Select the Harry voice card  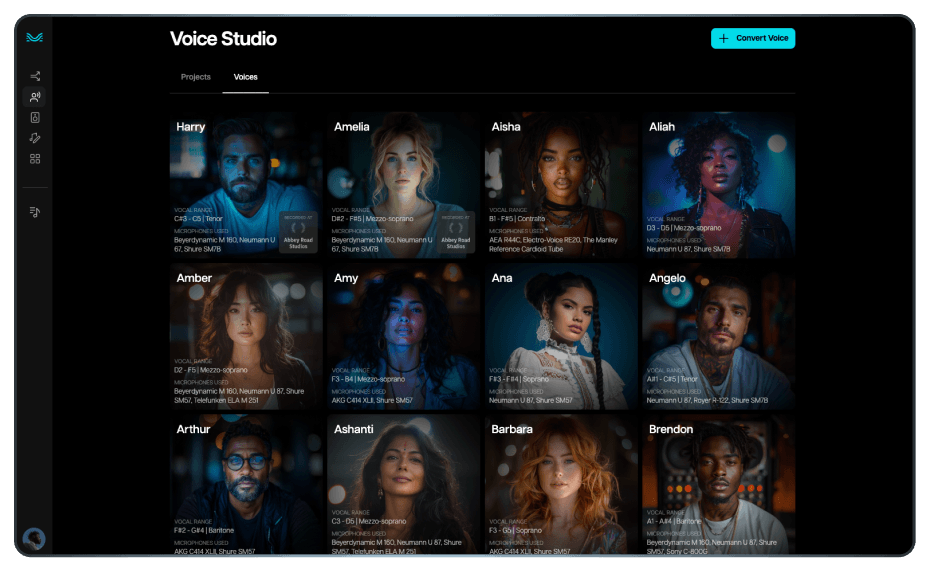tap(246, 185)
